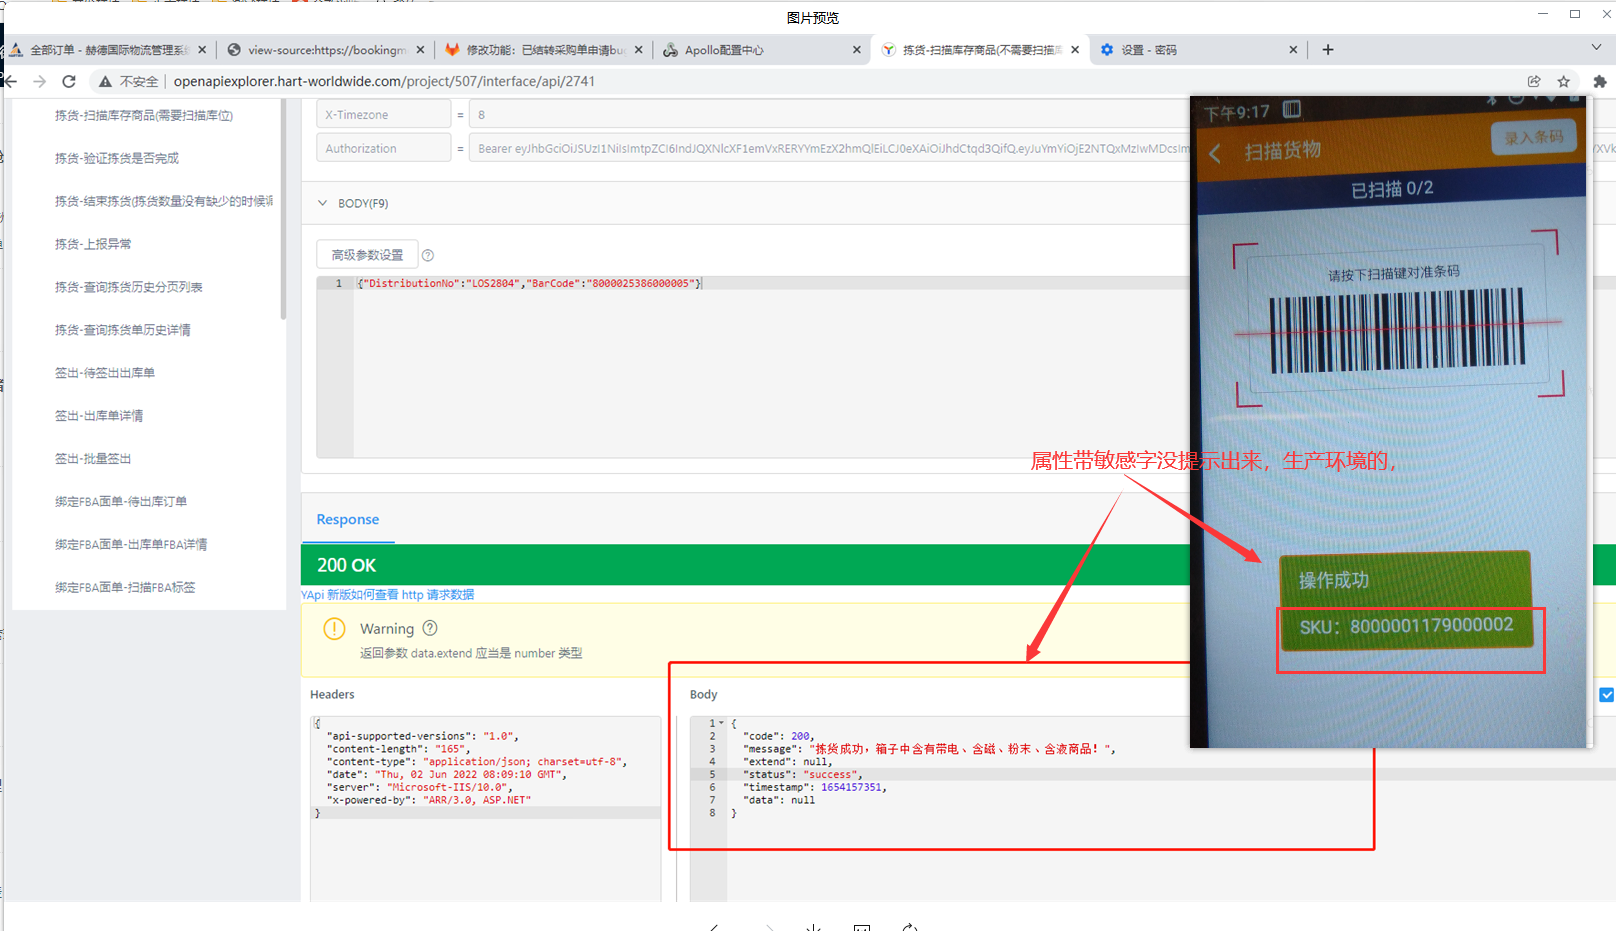This screenshot has width=1616, height=931.
Task: Click the 不安全 security warning icon
Action: (x=105, y=81)
